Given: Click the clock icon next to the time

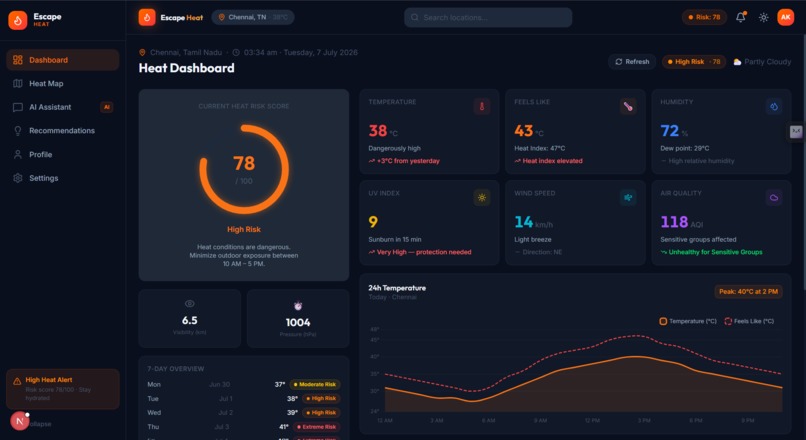Looking at the screenshot, I should [x=236, y=52].
